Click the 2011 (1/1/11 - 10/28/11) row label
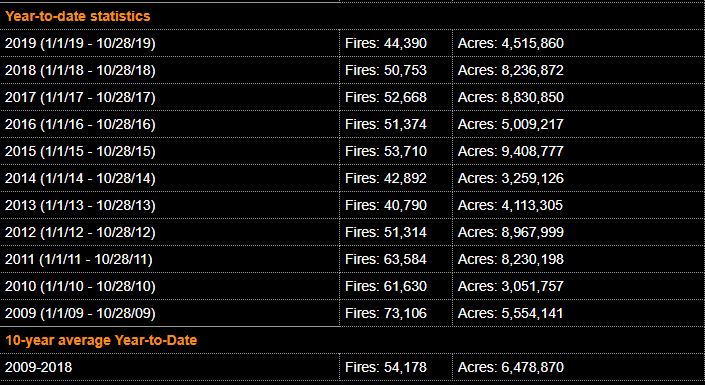The width and height of the screenshot is (705, 385). coord(79,259)
